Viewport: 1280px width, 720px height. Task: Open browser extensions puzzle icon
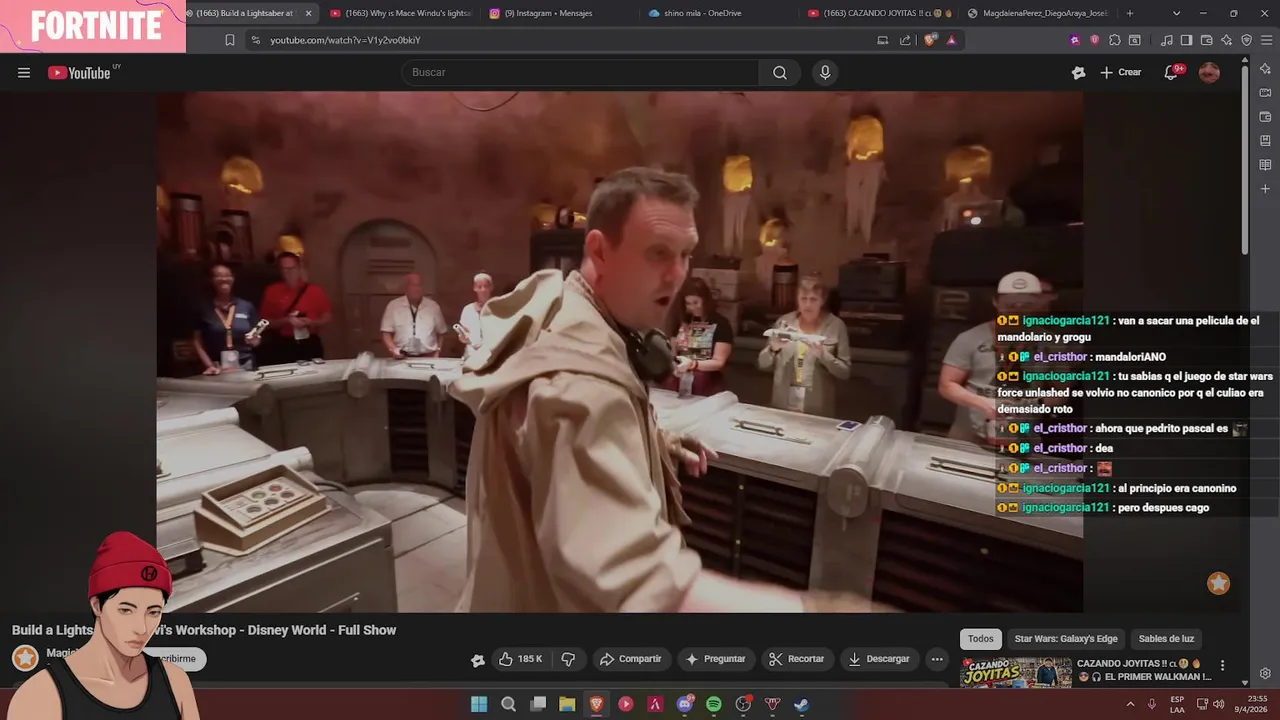coord(1115,40)
